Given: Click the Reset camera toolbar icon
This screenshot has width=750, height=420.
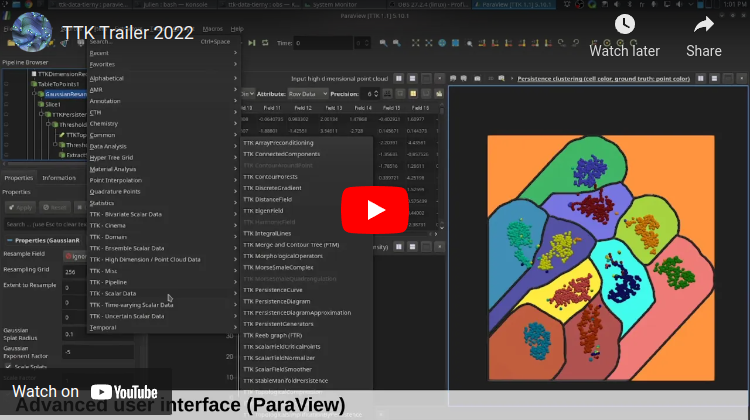Looking at the screenshot, I should [x=415, y=43].
